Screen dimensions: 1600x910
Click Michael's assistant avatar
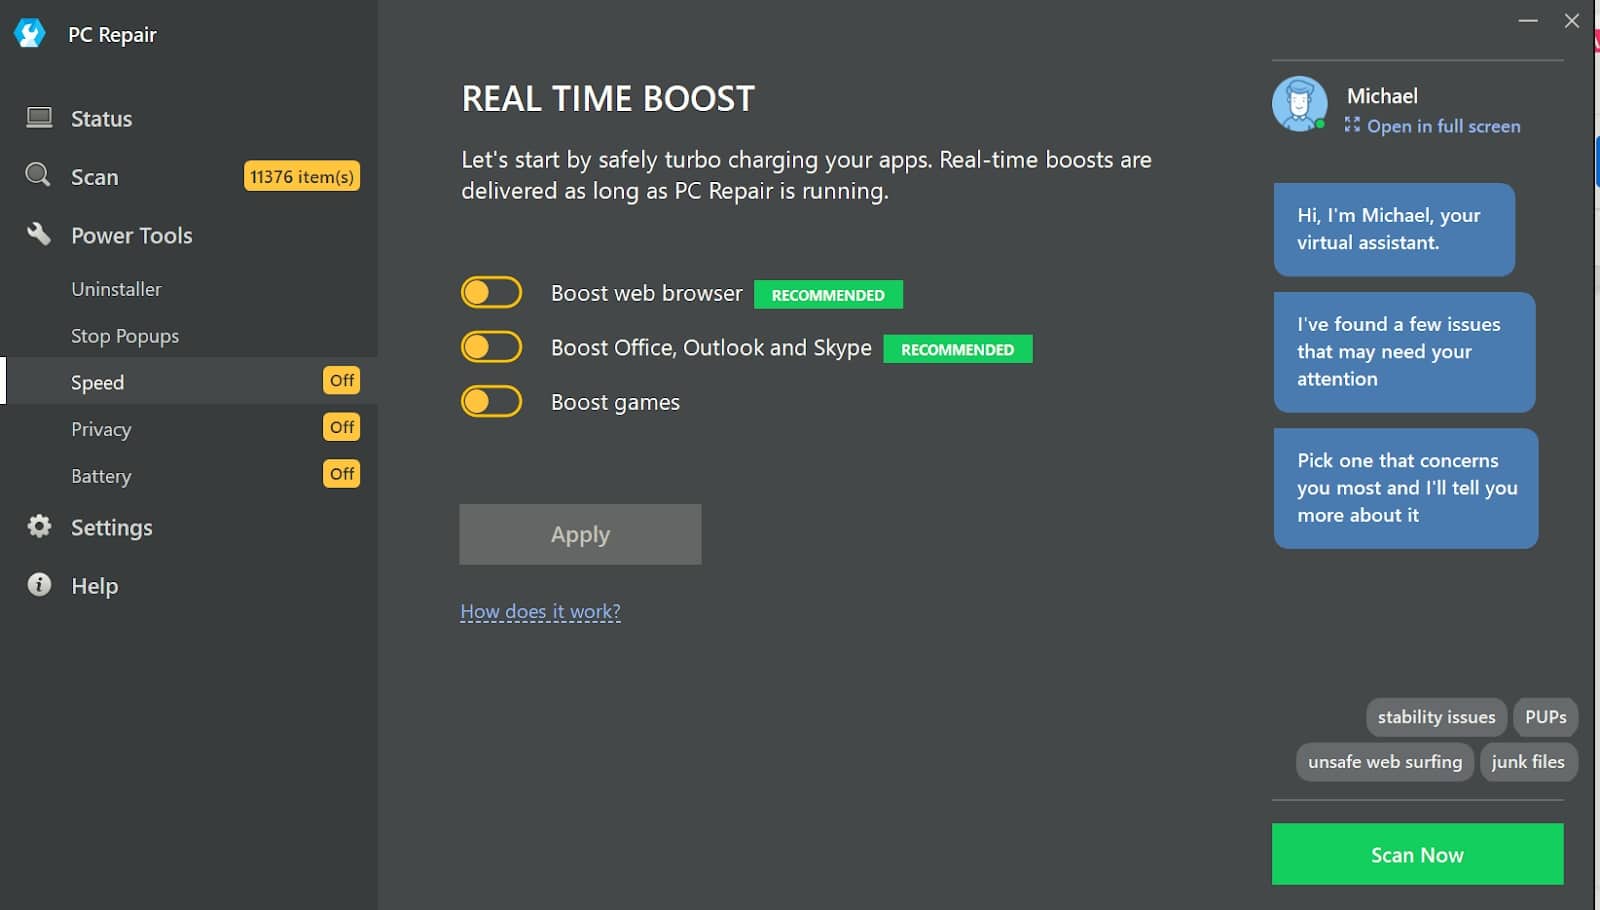coord(1299,104)
